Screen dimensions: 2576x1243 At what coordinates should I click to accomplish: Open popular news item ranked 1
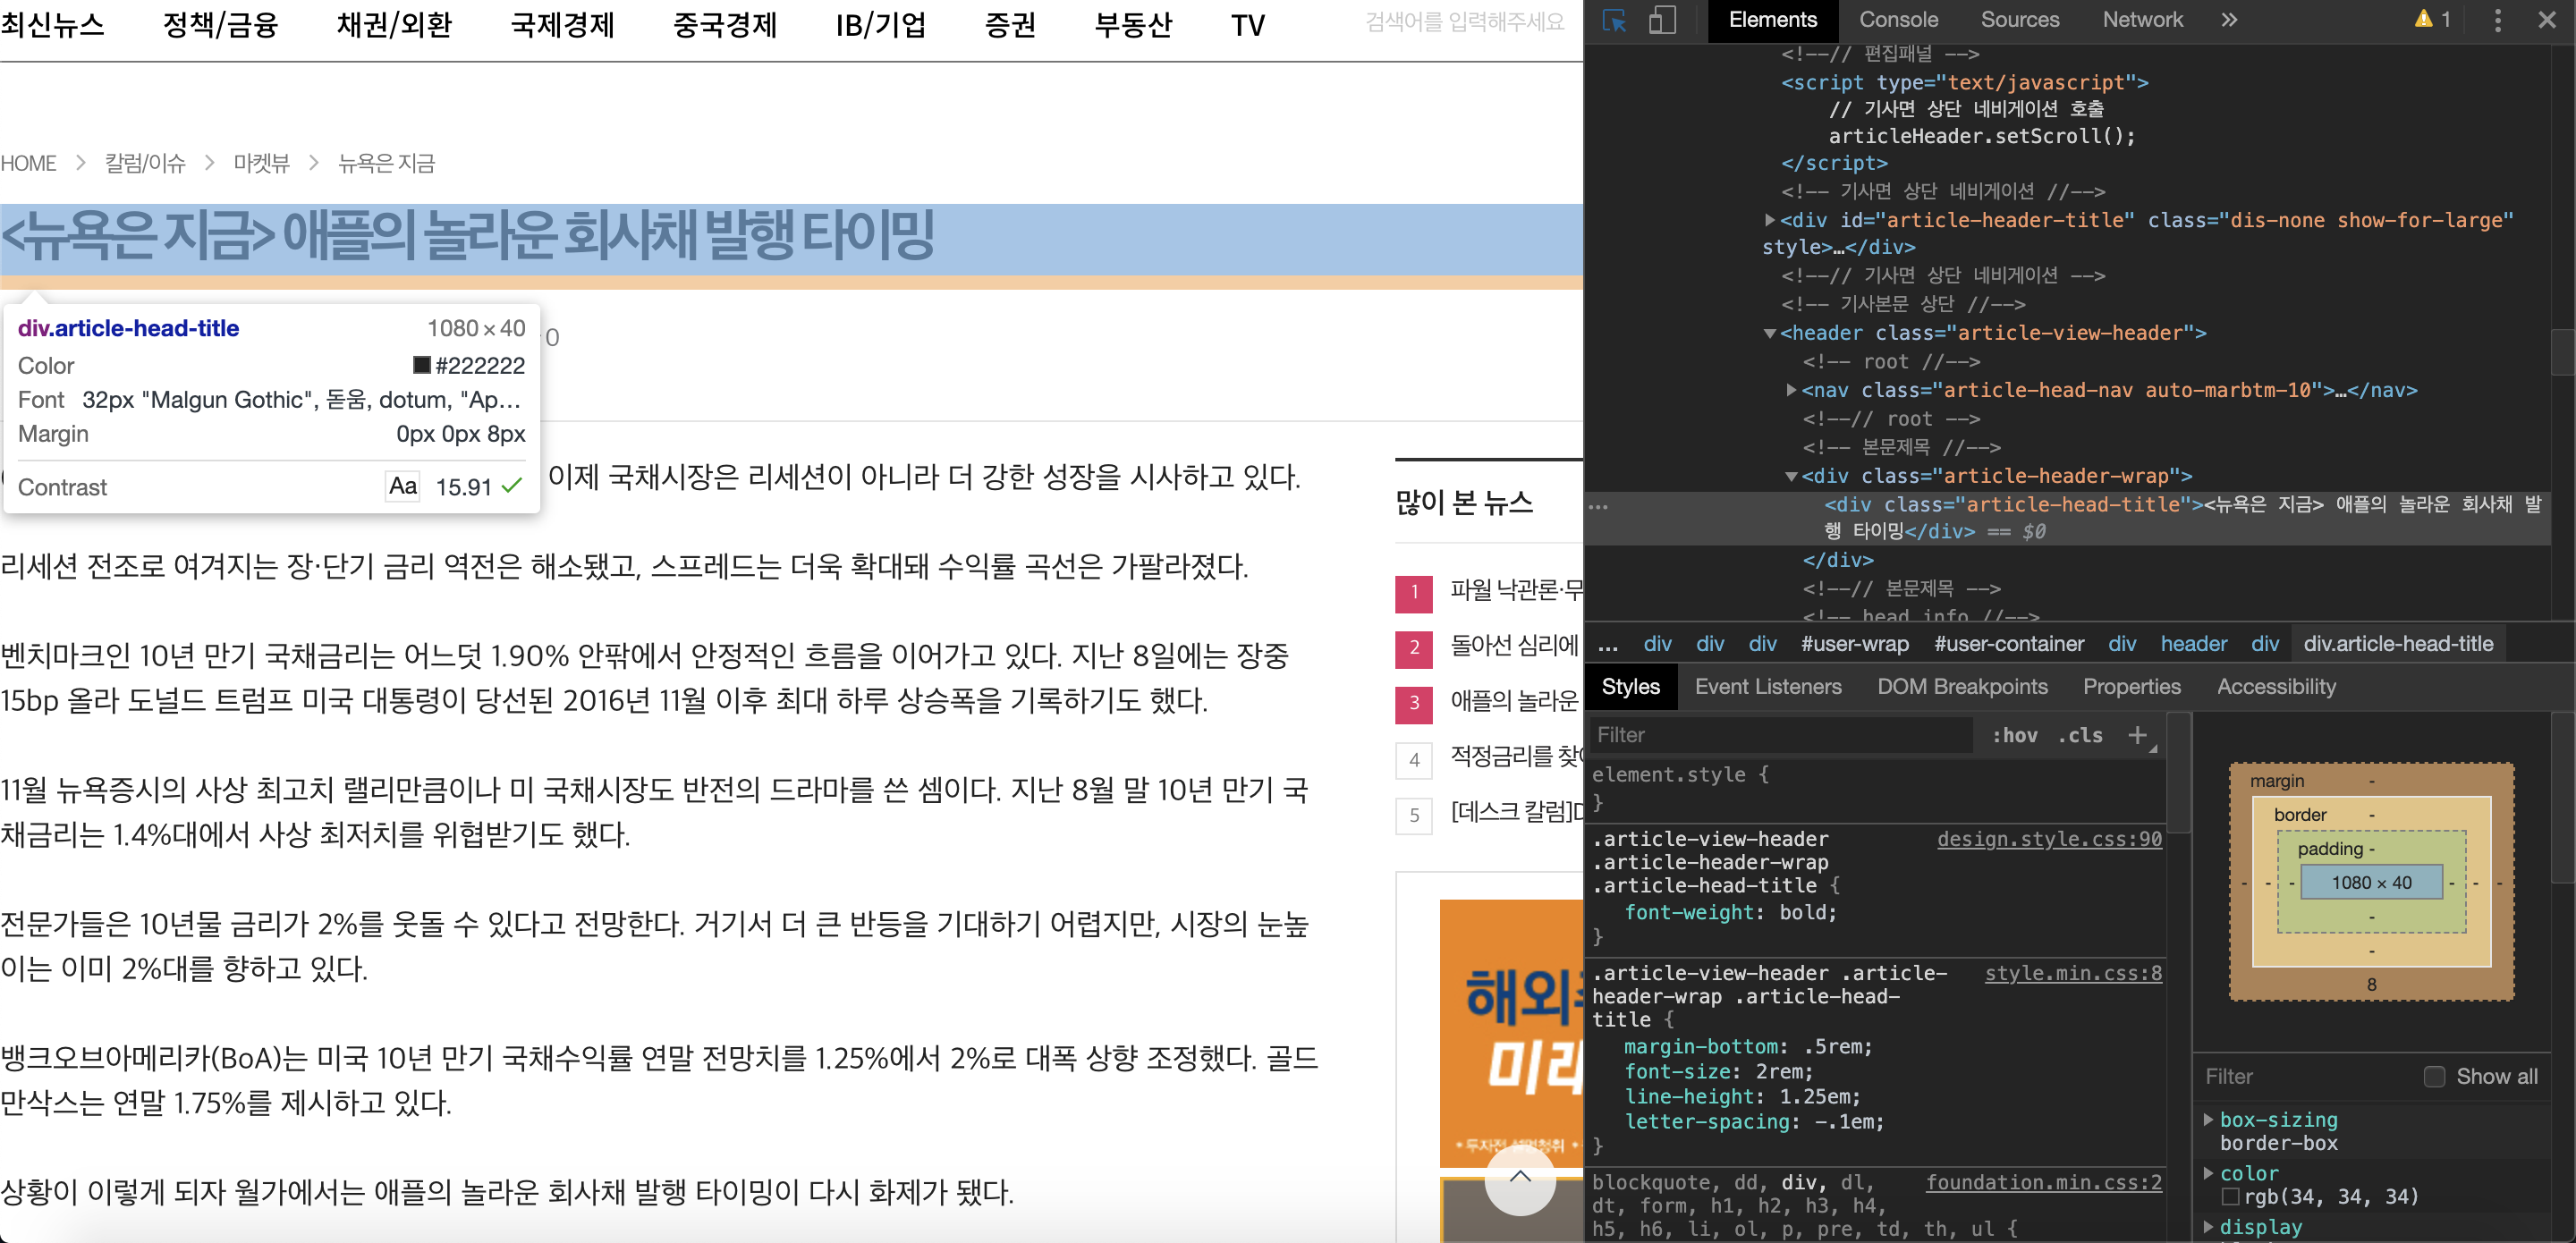click(1516, 591)
